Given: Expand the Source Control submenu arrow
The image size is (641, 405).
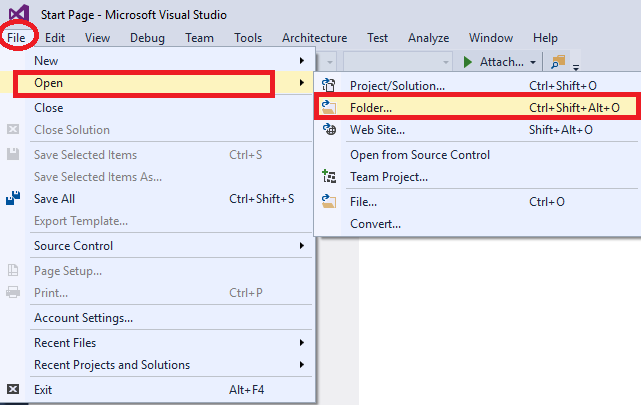Looking at the screenshot, I should pos(302,246).
